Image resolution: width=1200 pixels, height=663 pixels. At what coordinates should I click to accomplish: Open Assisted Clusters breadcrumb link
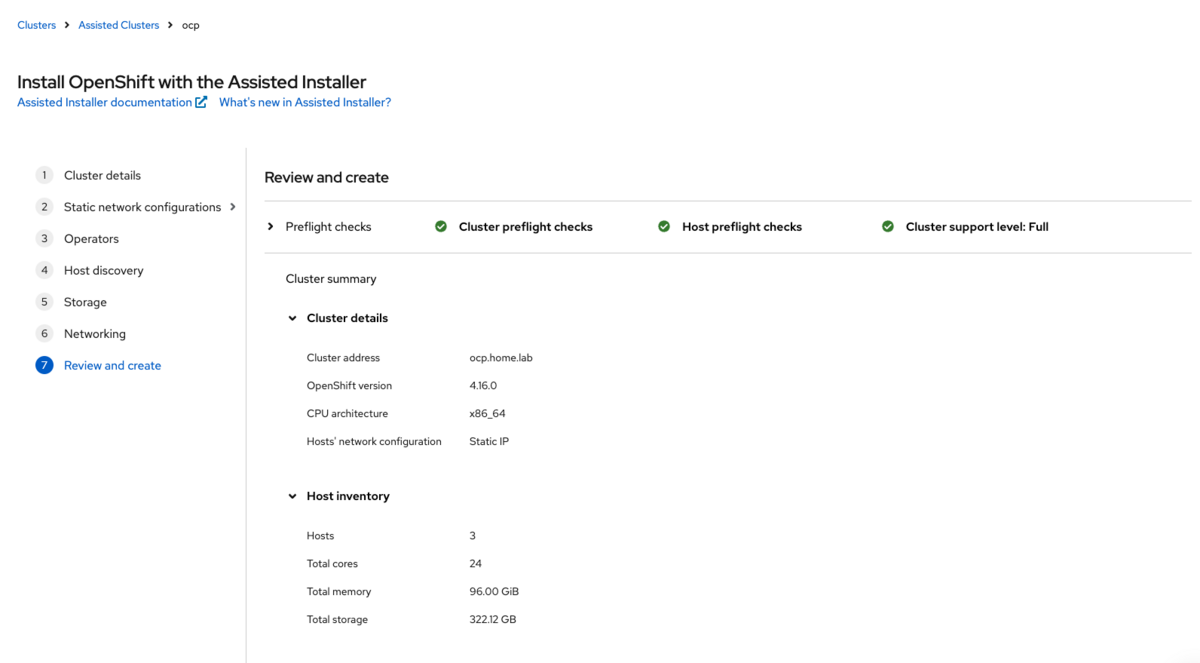(x=119, y=25)
